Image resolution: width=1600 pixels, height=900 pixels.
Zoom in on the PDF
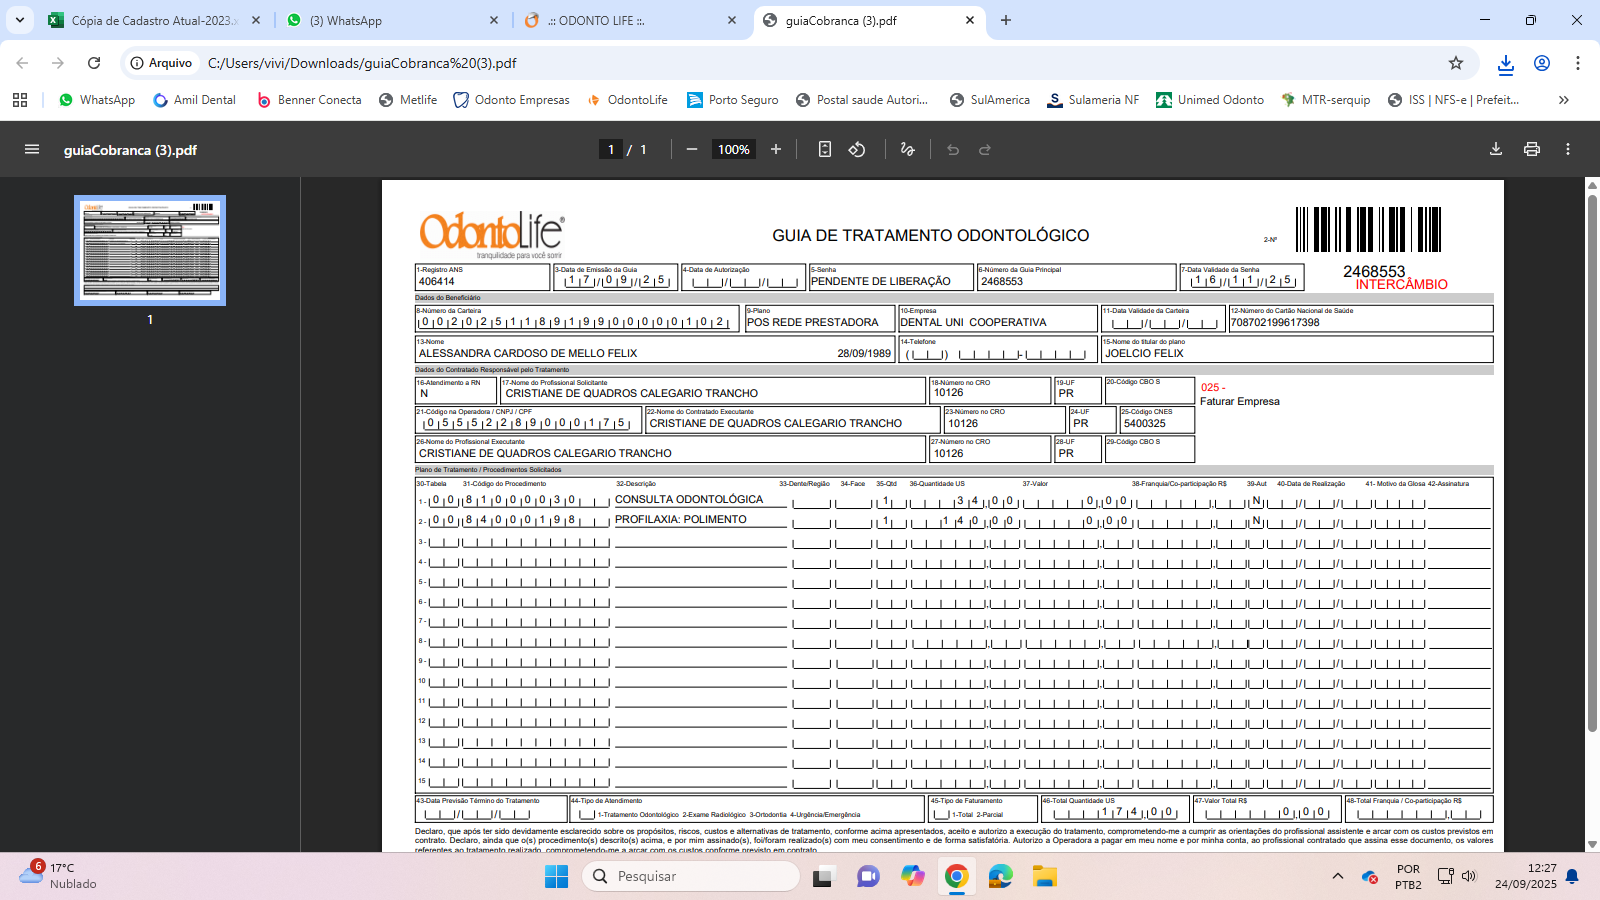pyautogui.click(x=776, y=150)
